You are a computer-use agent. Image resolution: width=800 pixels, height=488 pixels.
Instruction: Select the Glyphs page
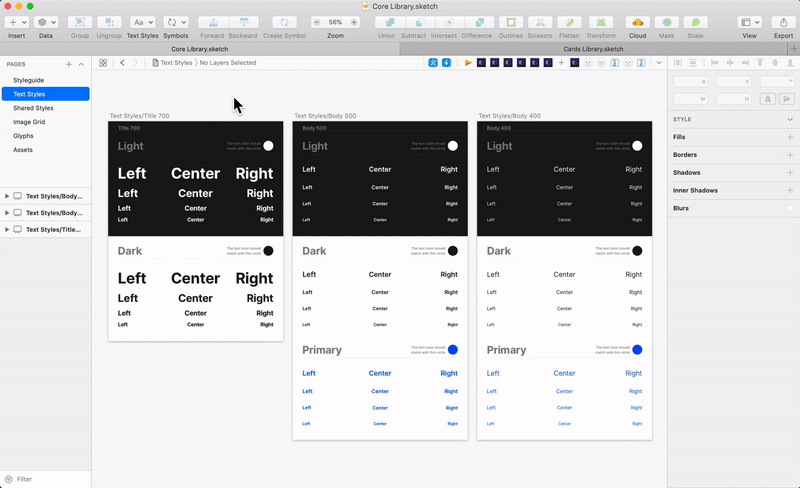[x=45, y=136]
